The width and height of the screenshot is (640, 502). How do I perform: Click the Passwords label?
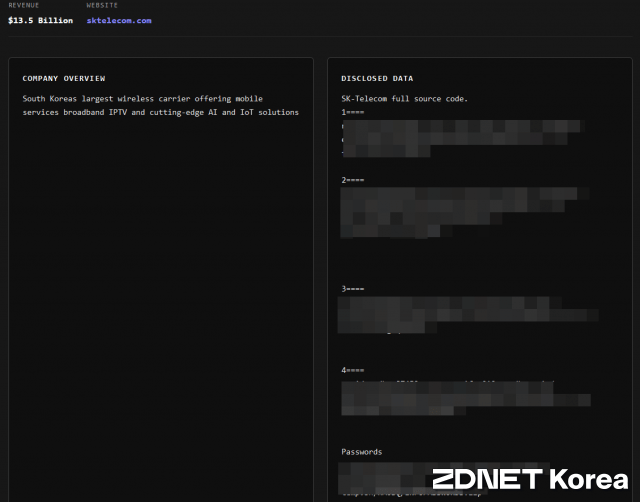pyautogui.click(x=361, y=452)
